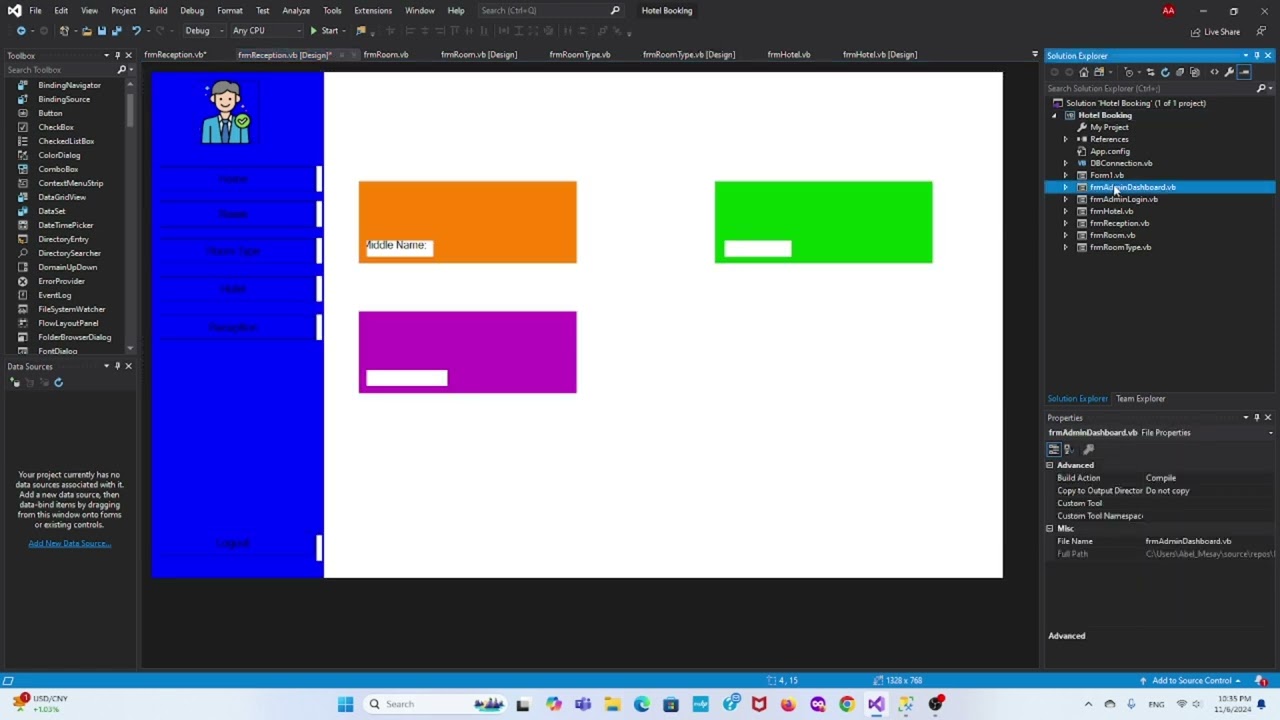Pick the DateTimePicker toolbox control

coord(65,225)
